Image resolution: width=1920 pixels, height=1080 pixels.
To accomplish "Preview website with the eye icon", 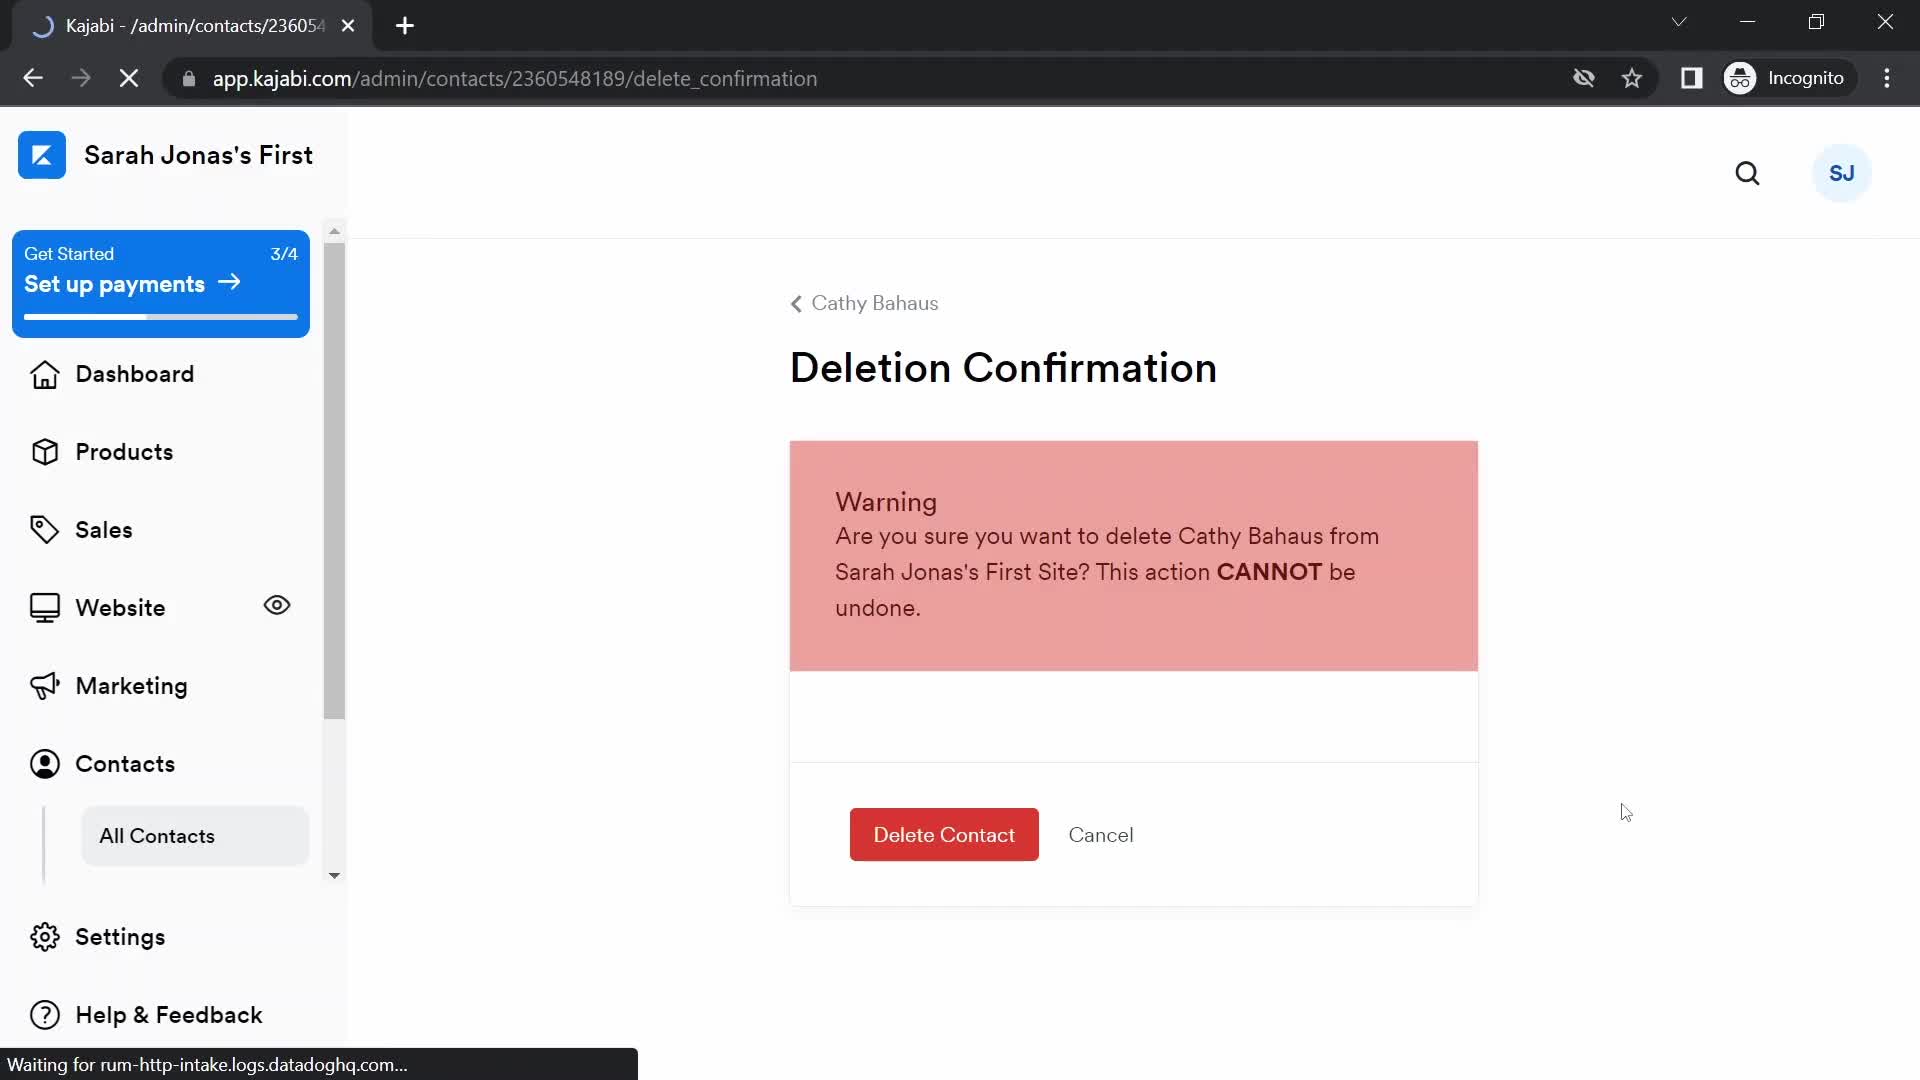I will tap(277, 605).
